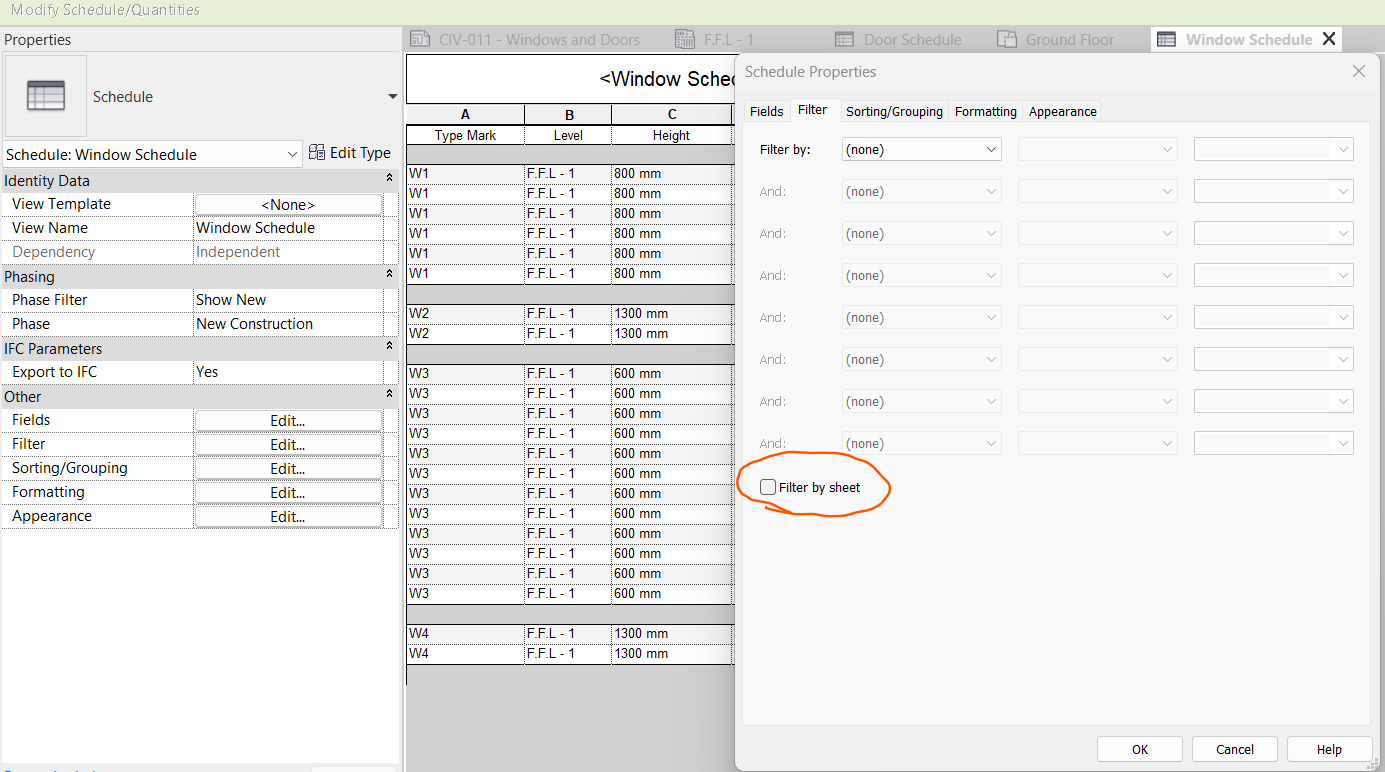This screenshot has height=772, width=1385.
Task: Click the Edit Type icon
Action: (317, 152)
